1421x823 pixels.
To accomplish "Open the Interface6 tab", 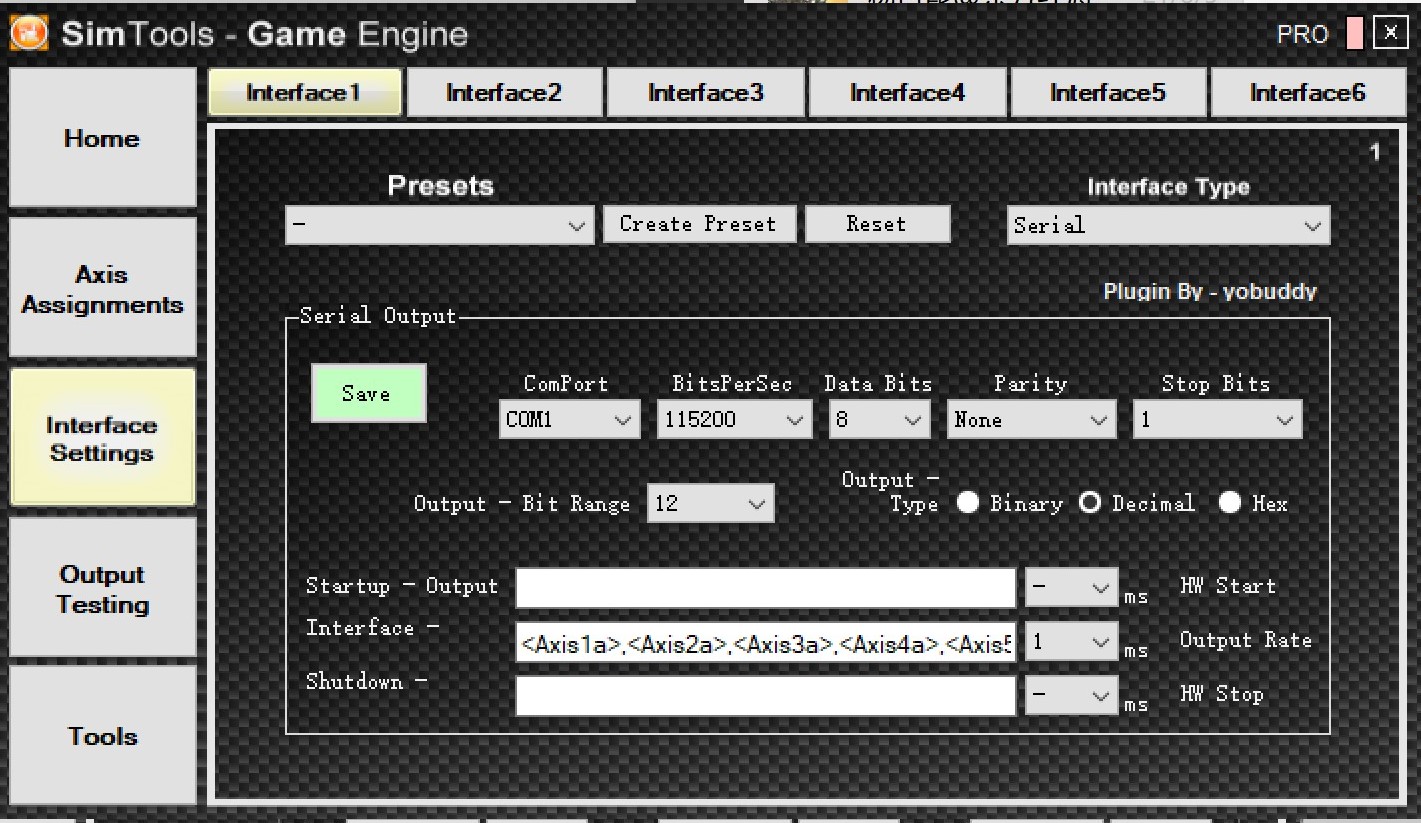I will click(x=1307, y=93).
